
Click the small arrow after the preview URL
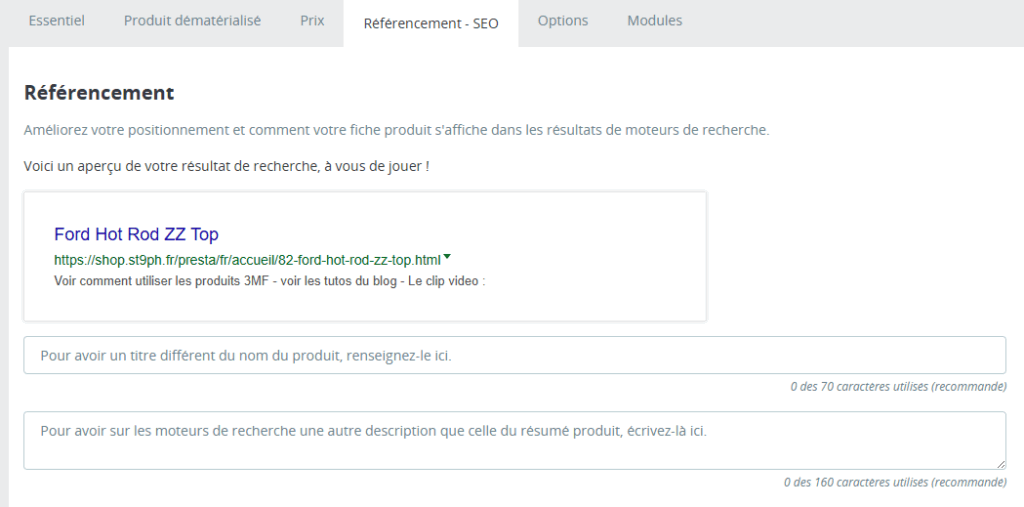tap(447, 258)
